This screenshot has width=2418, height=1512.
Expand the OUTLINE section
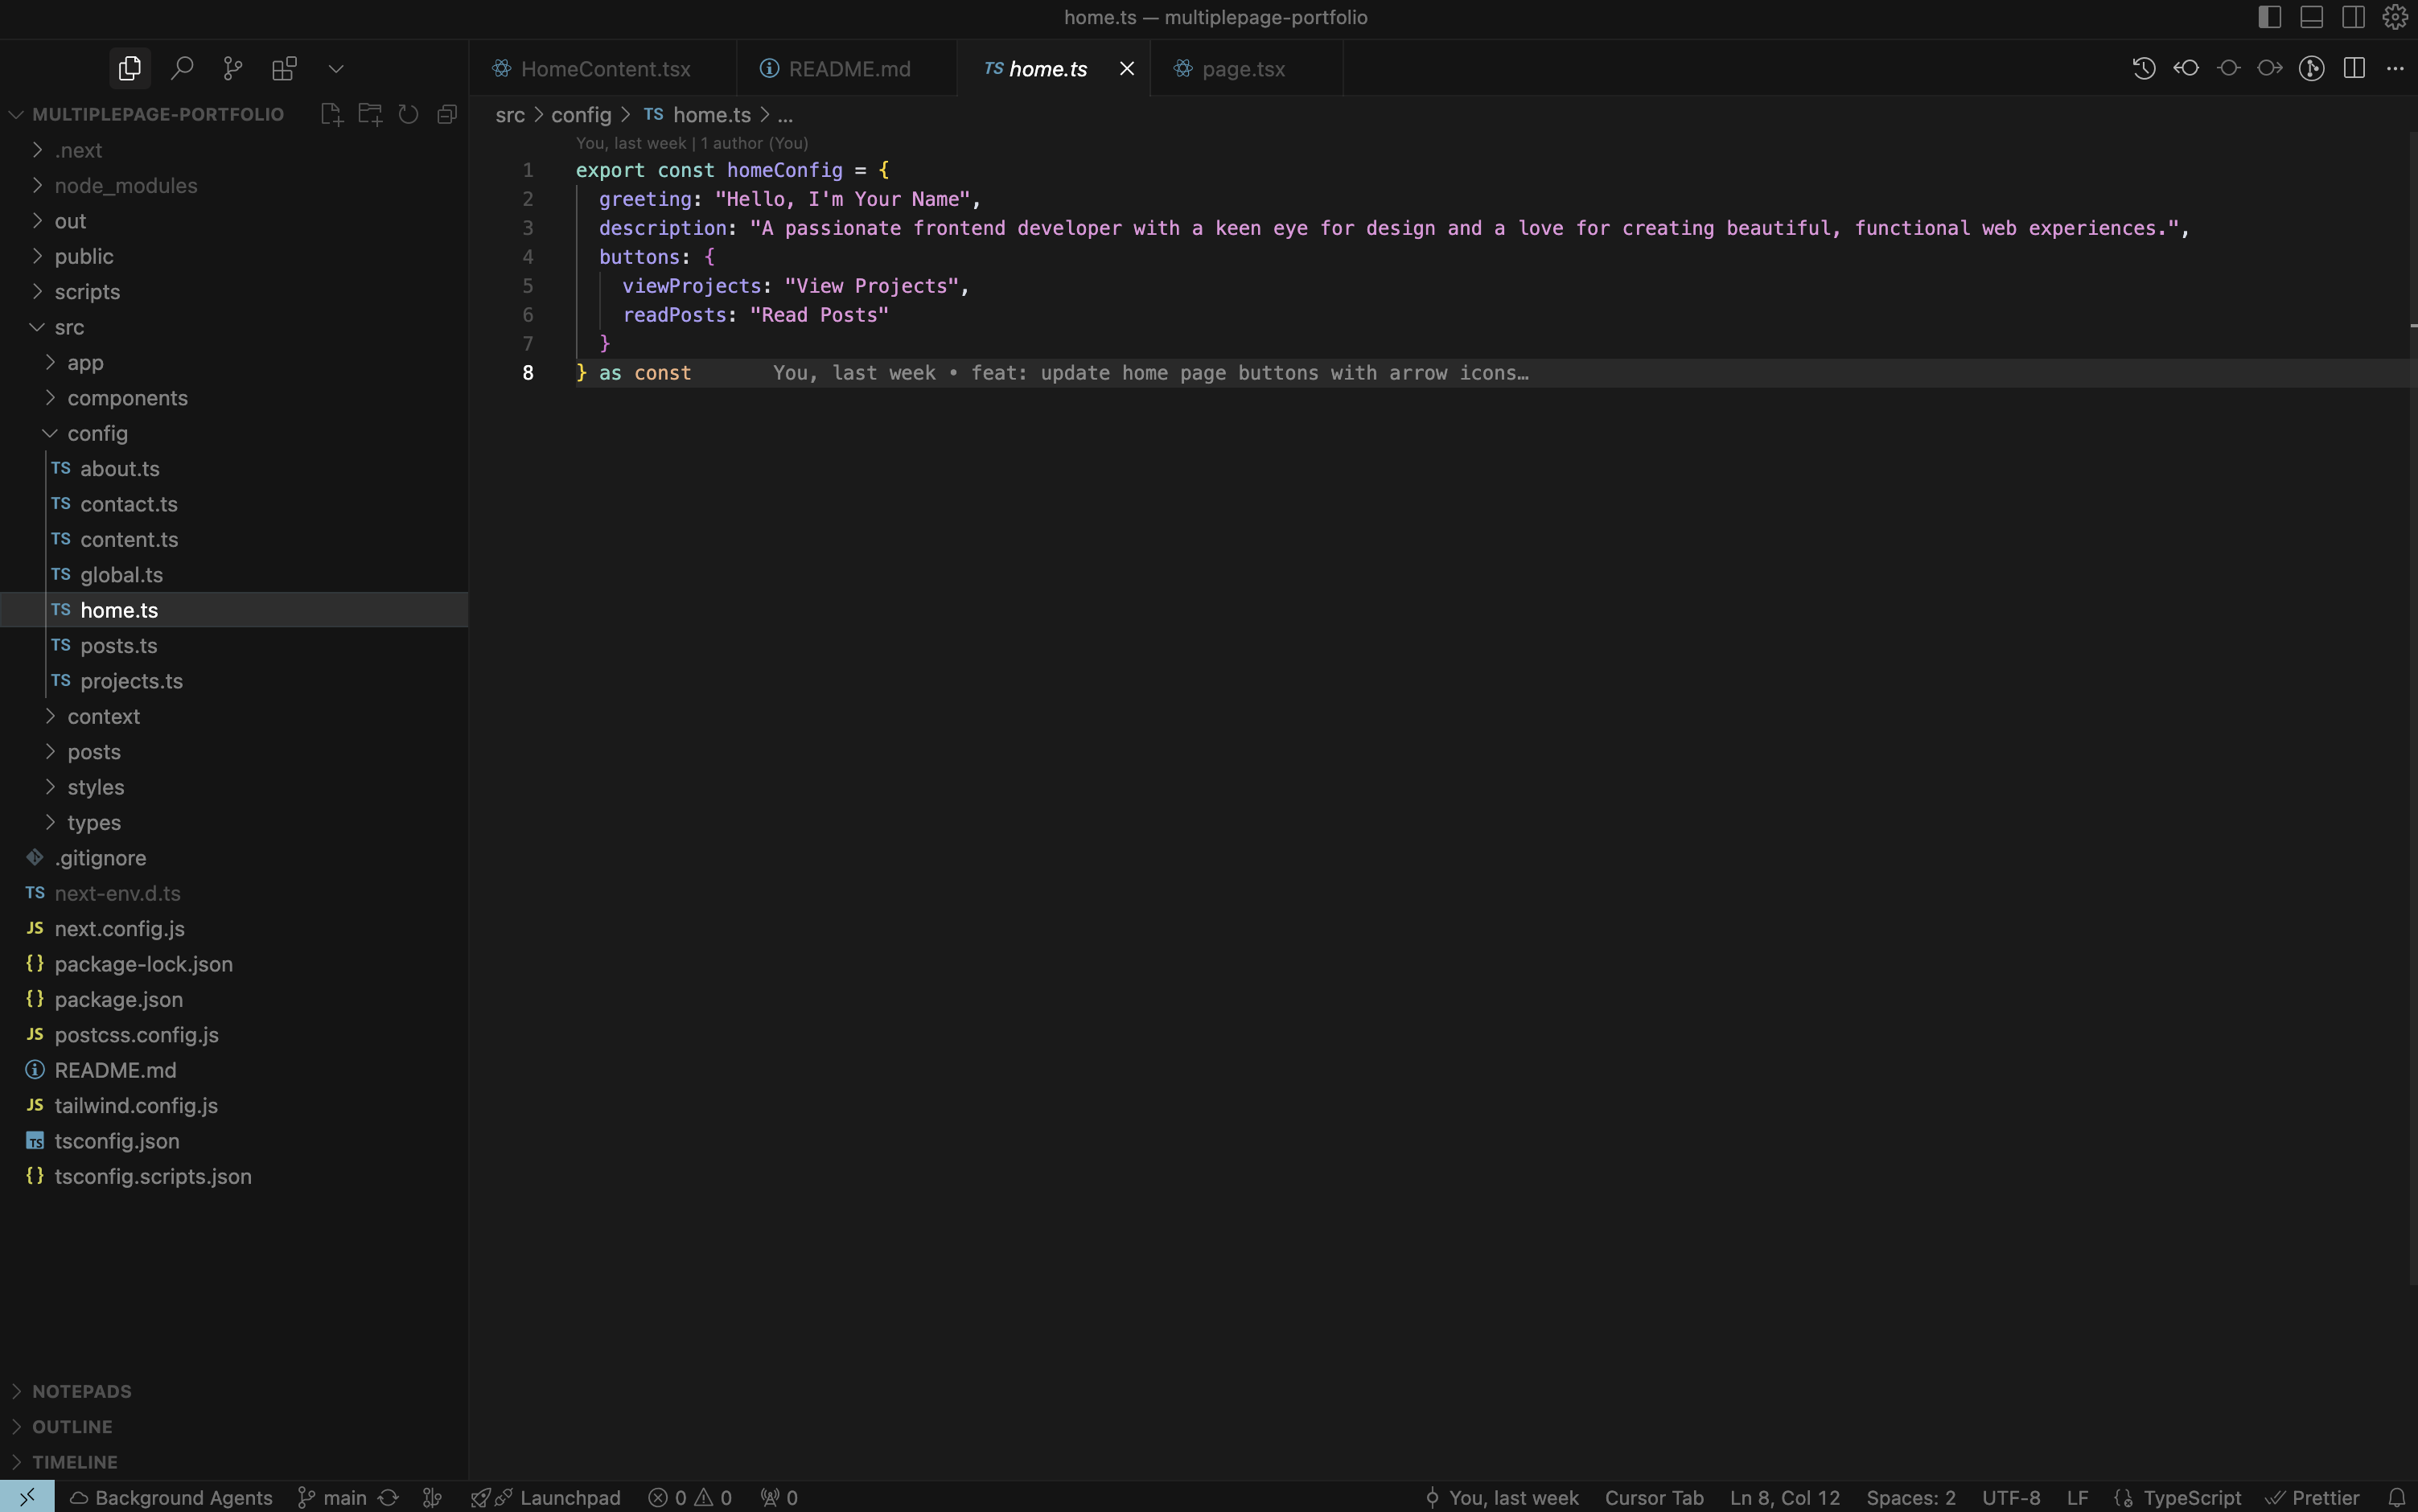[72, 1426]
